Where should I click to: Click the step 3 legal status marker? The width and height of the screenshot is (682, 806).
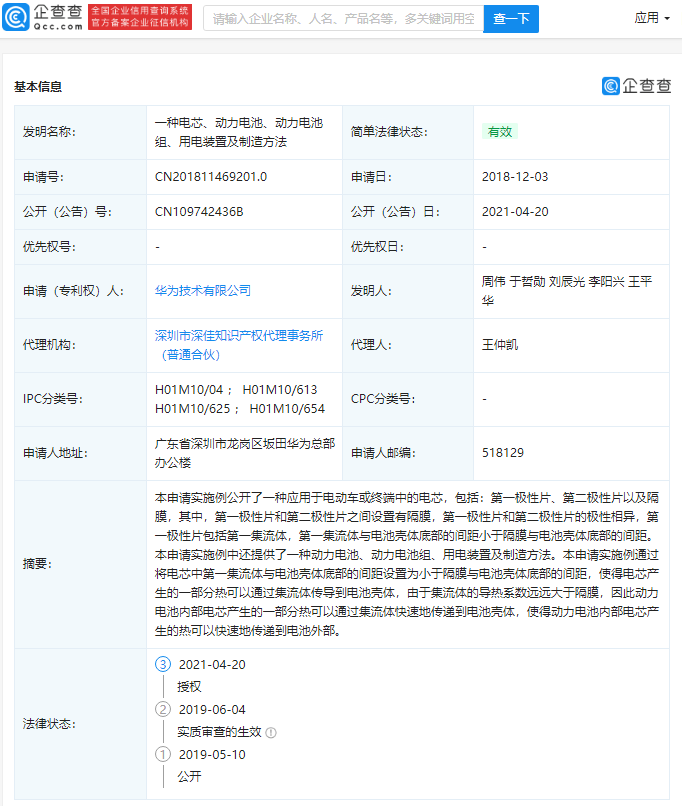point(163,665)
